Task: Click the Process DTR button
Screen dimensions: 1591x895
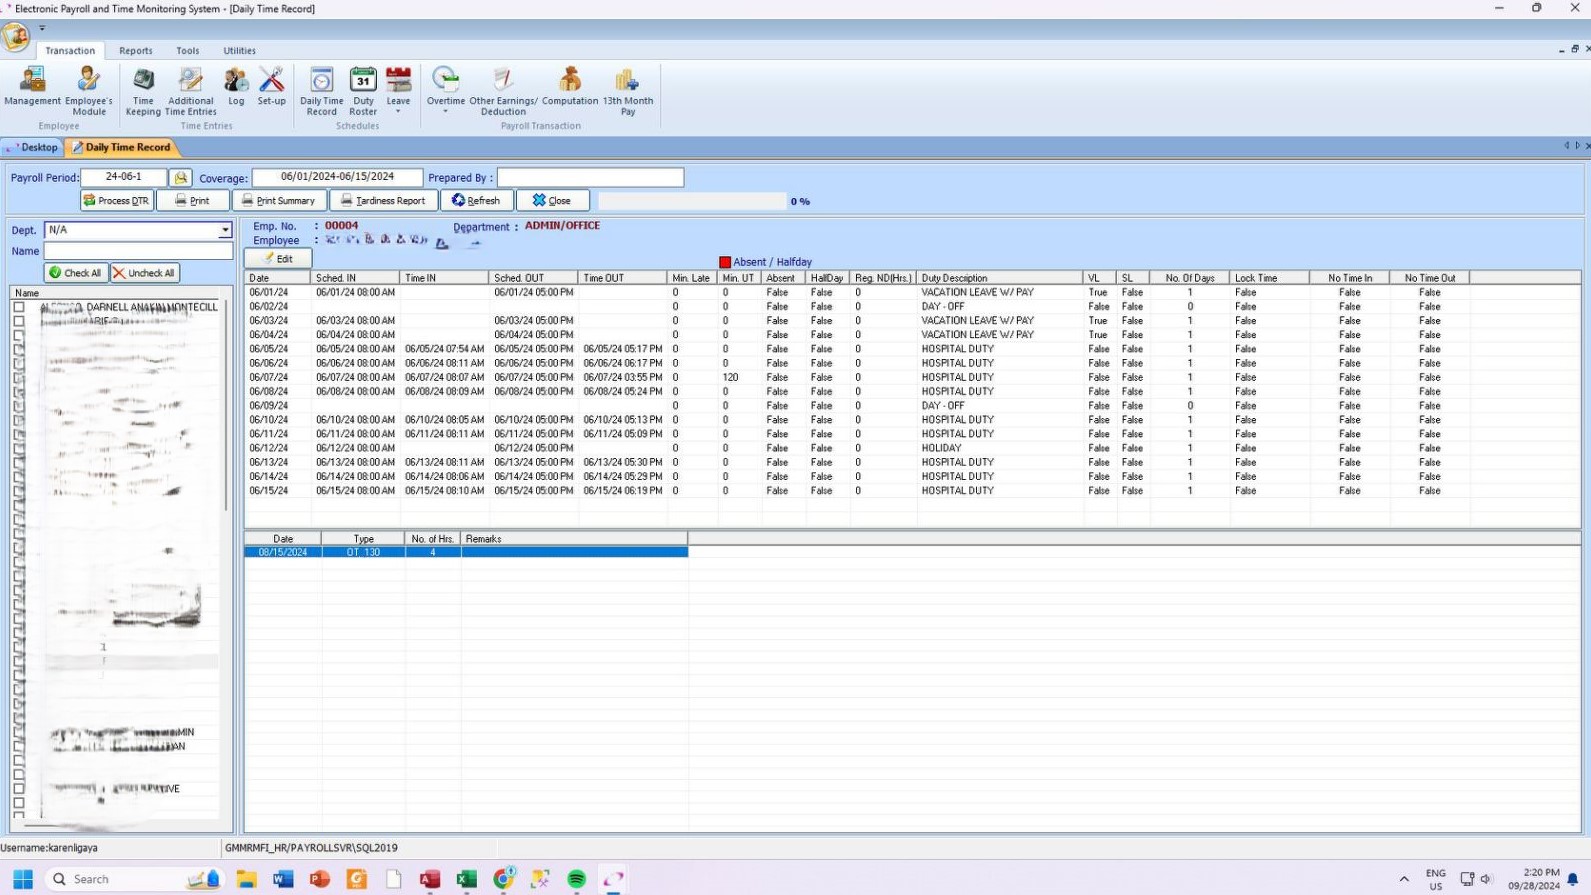Action: (x=117, y=200)
